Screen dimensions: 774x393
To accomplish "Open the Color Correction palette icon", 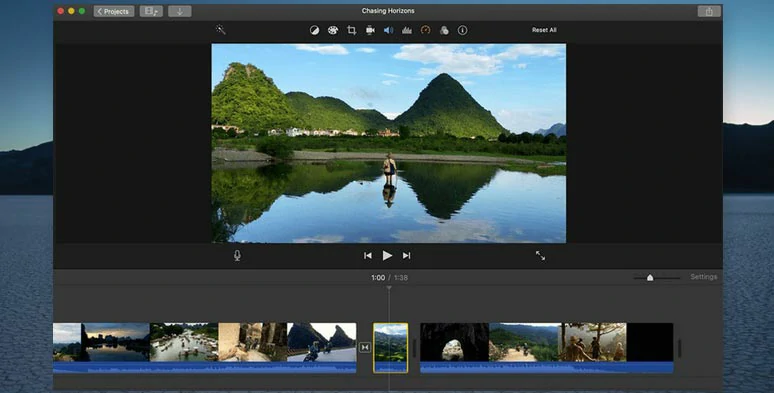I will [x=333, y=30].
